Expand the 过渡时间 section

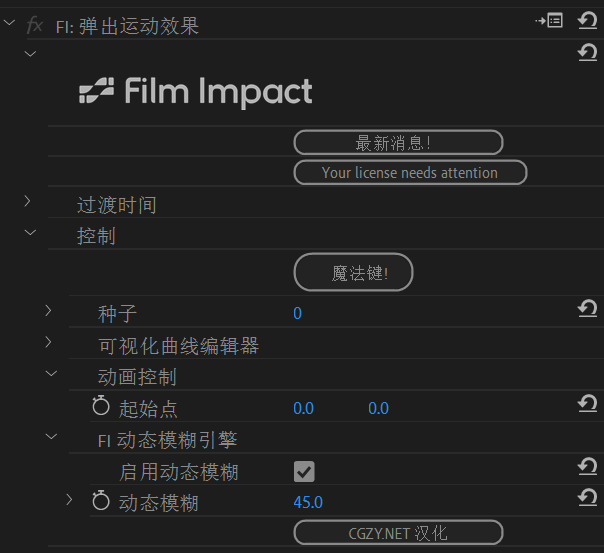pos(29,202)
